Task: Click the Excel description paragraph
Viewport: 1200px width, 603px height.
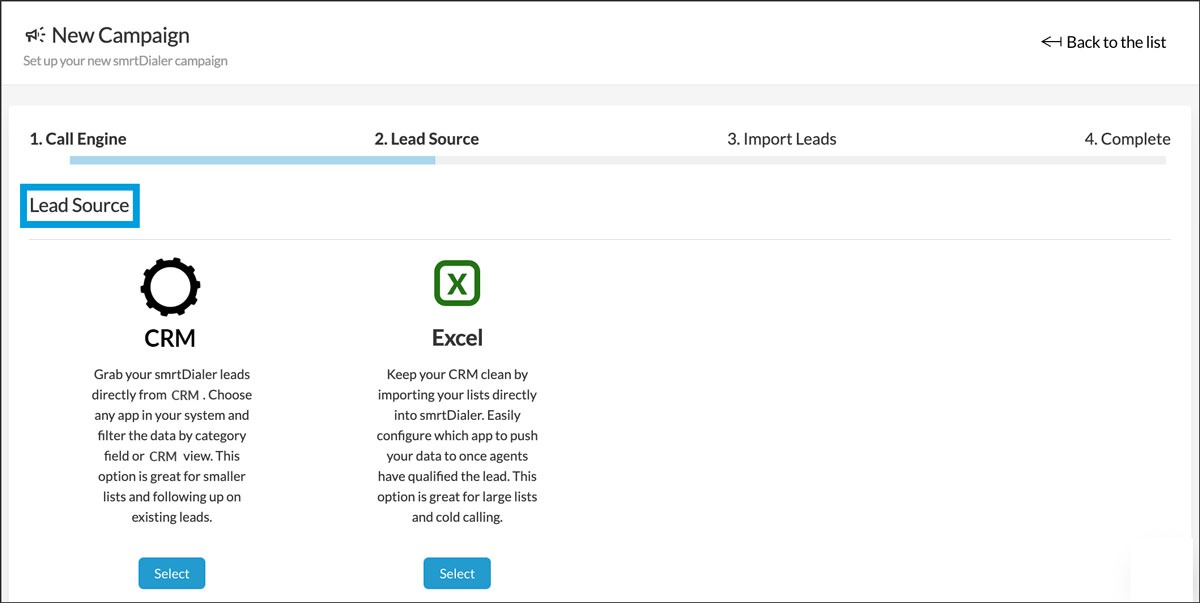Action: (x=457, y=445)
